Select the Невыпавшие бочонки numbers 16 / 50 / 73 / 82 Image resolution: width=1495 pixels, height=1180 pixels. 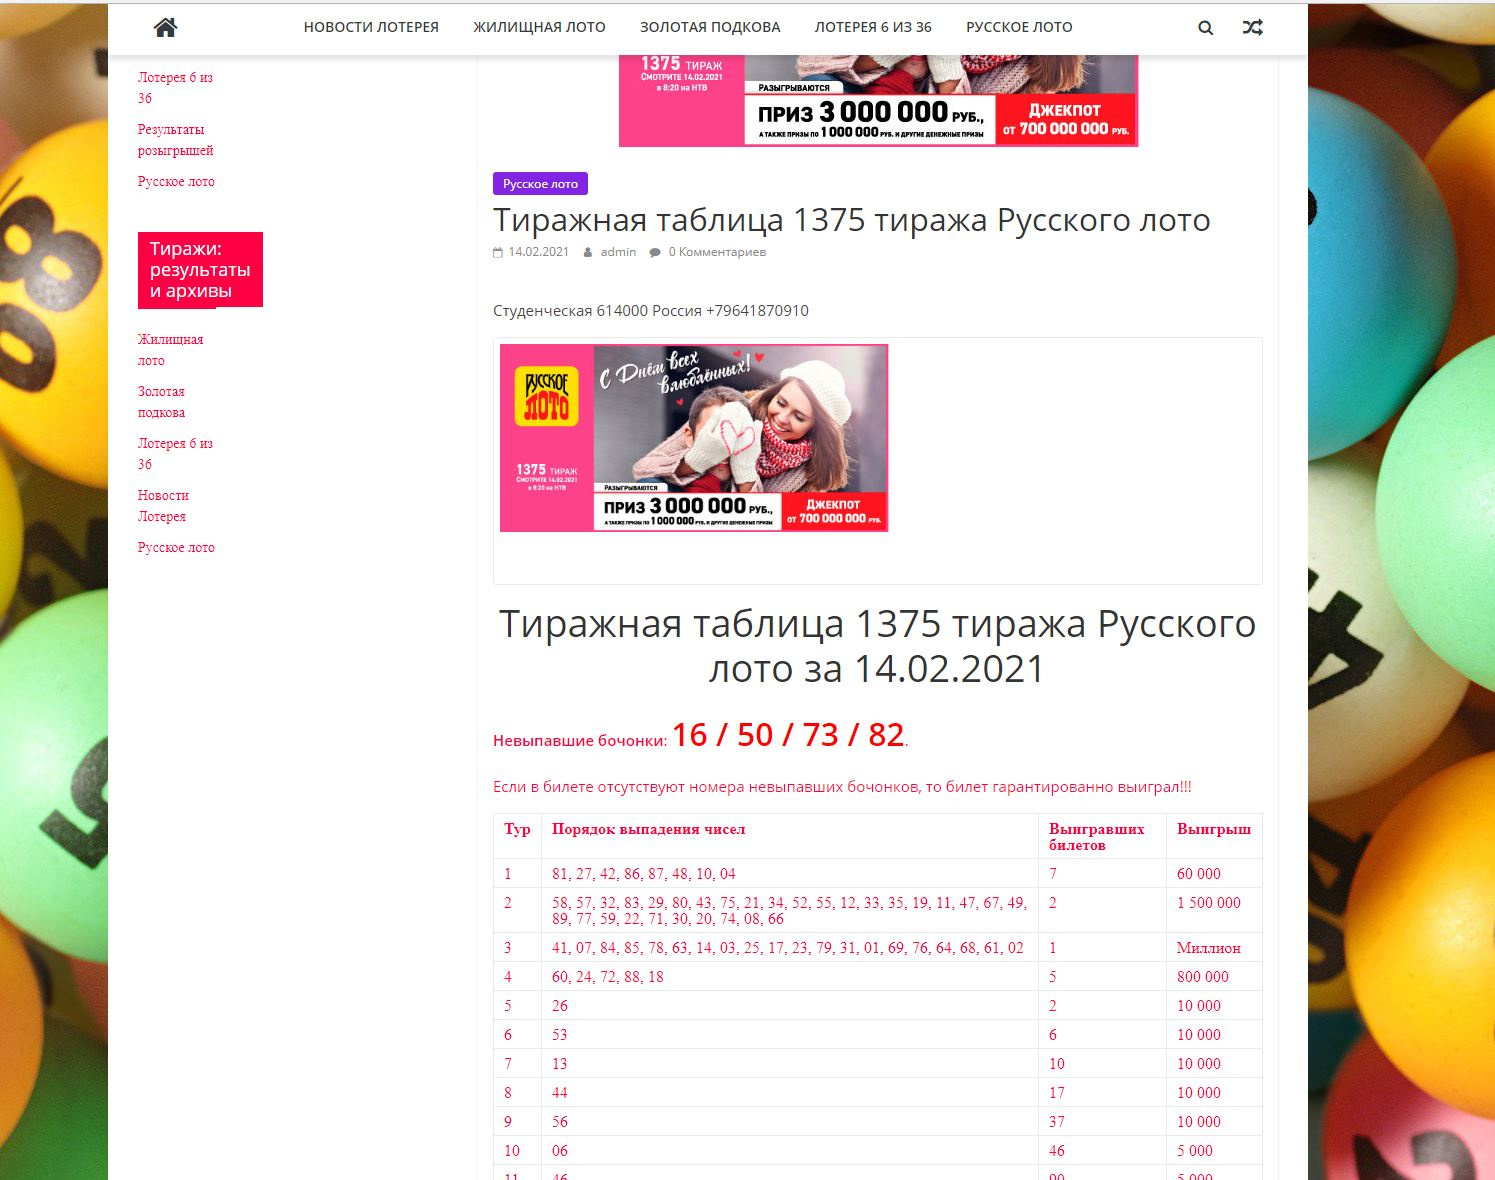(x=788, y=735)
